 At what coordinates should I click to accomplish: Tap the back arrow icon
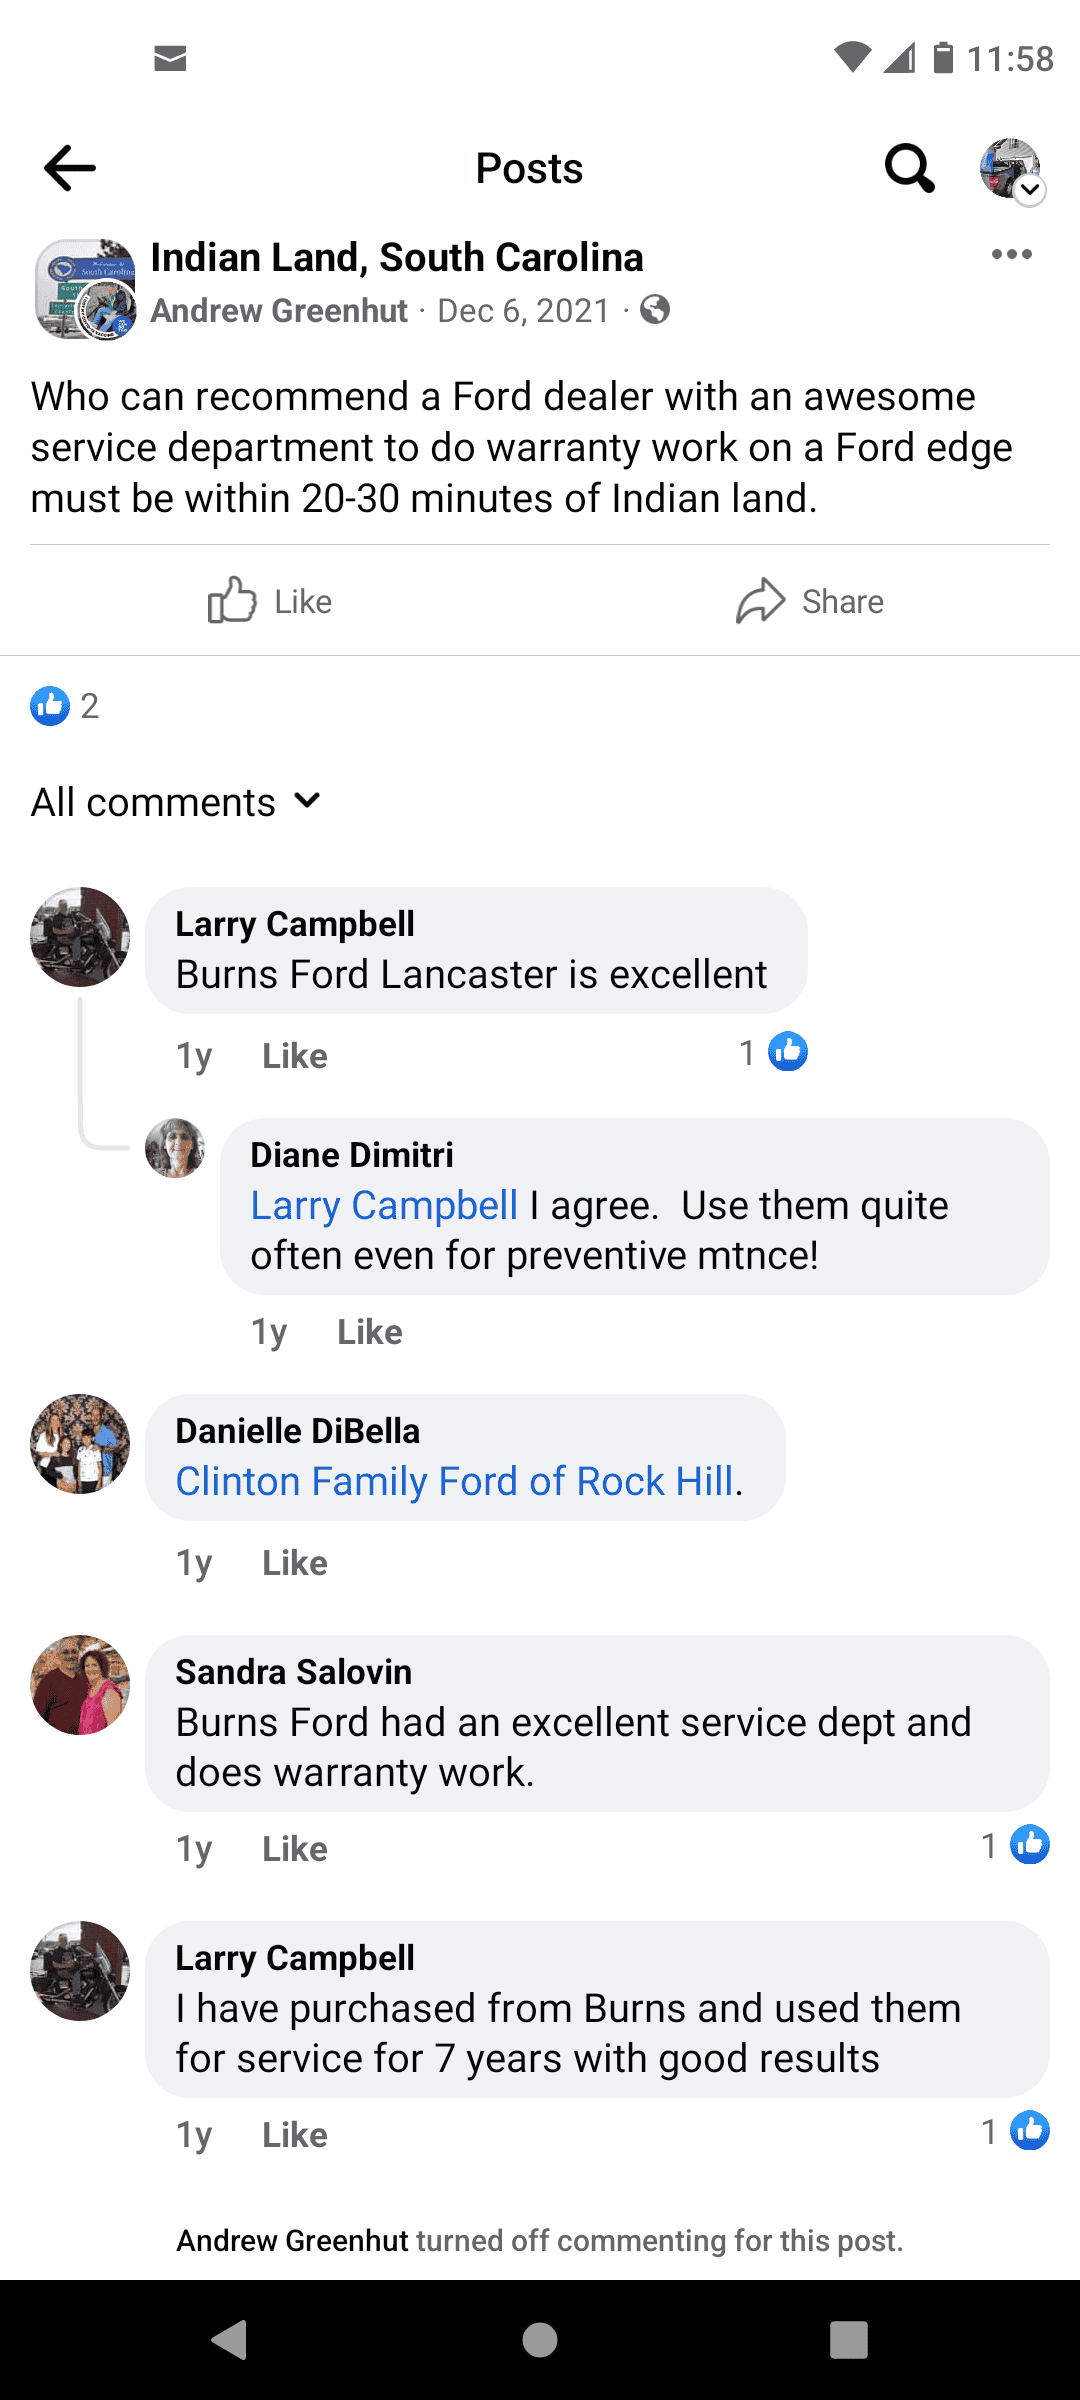click(x=70, y=168)
